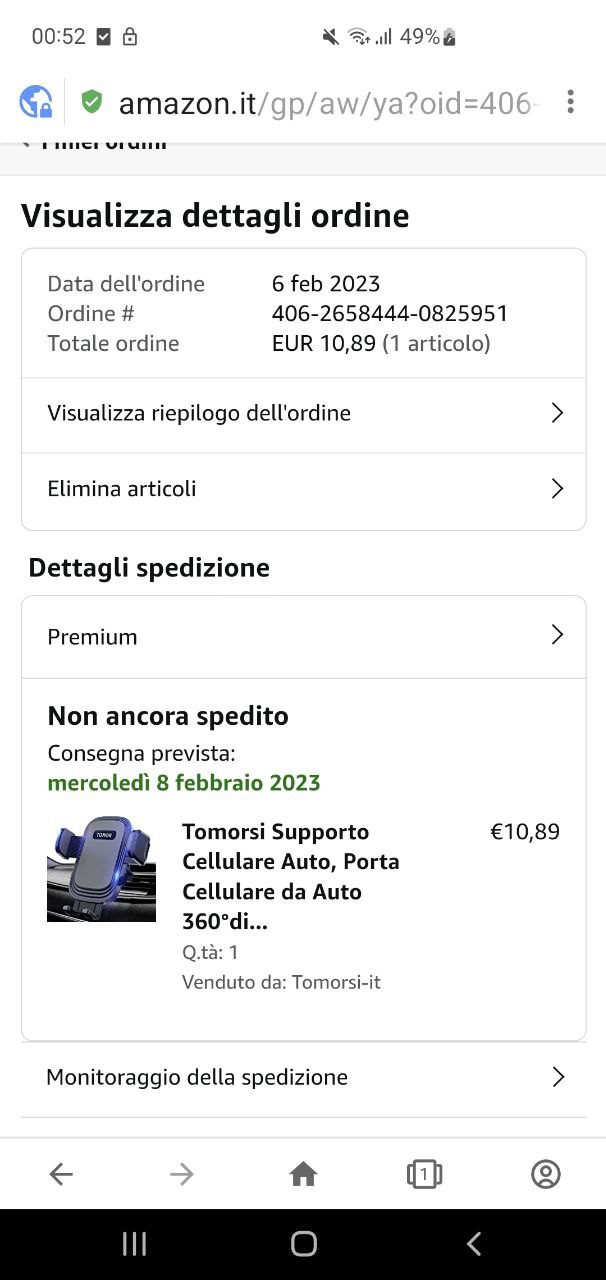Open the Tomorsi Supporto Cellulare Auto product link

[291, 876]
